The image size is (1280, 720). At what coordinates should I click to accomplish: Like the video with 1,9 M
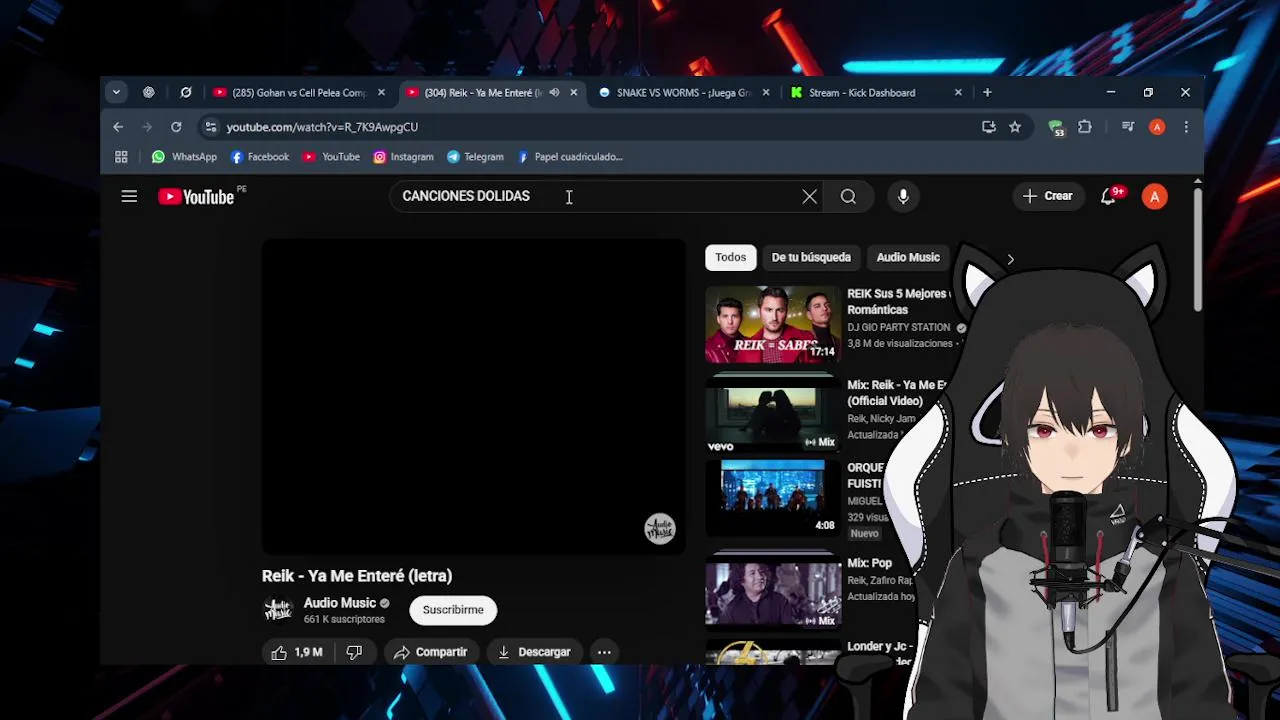pyautogui.click(x=297, y=652)
